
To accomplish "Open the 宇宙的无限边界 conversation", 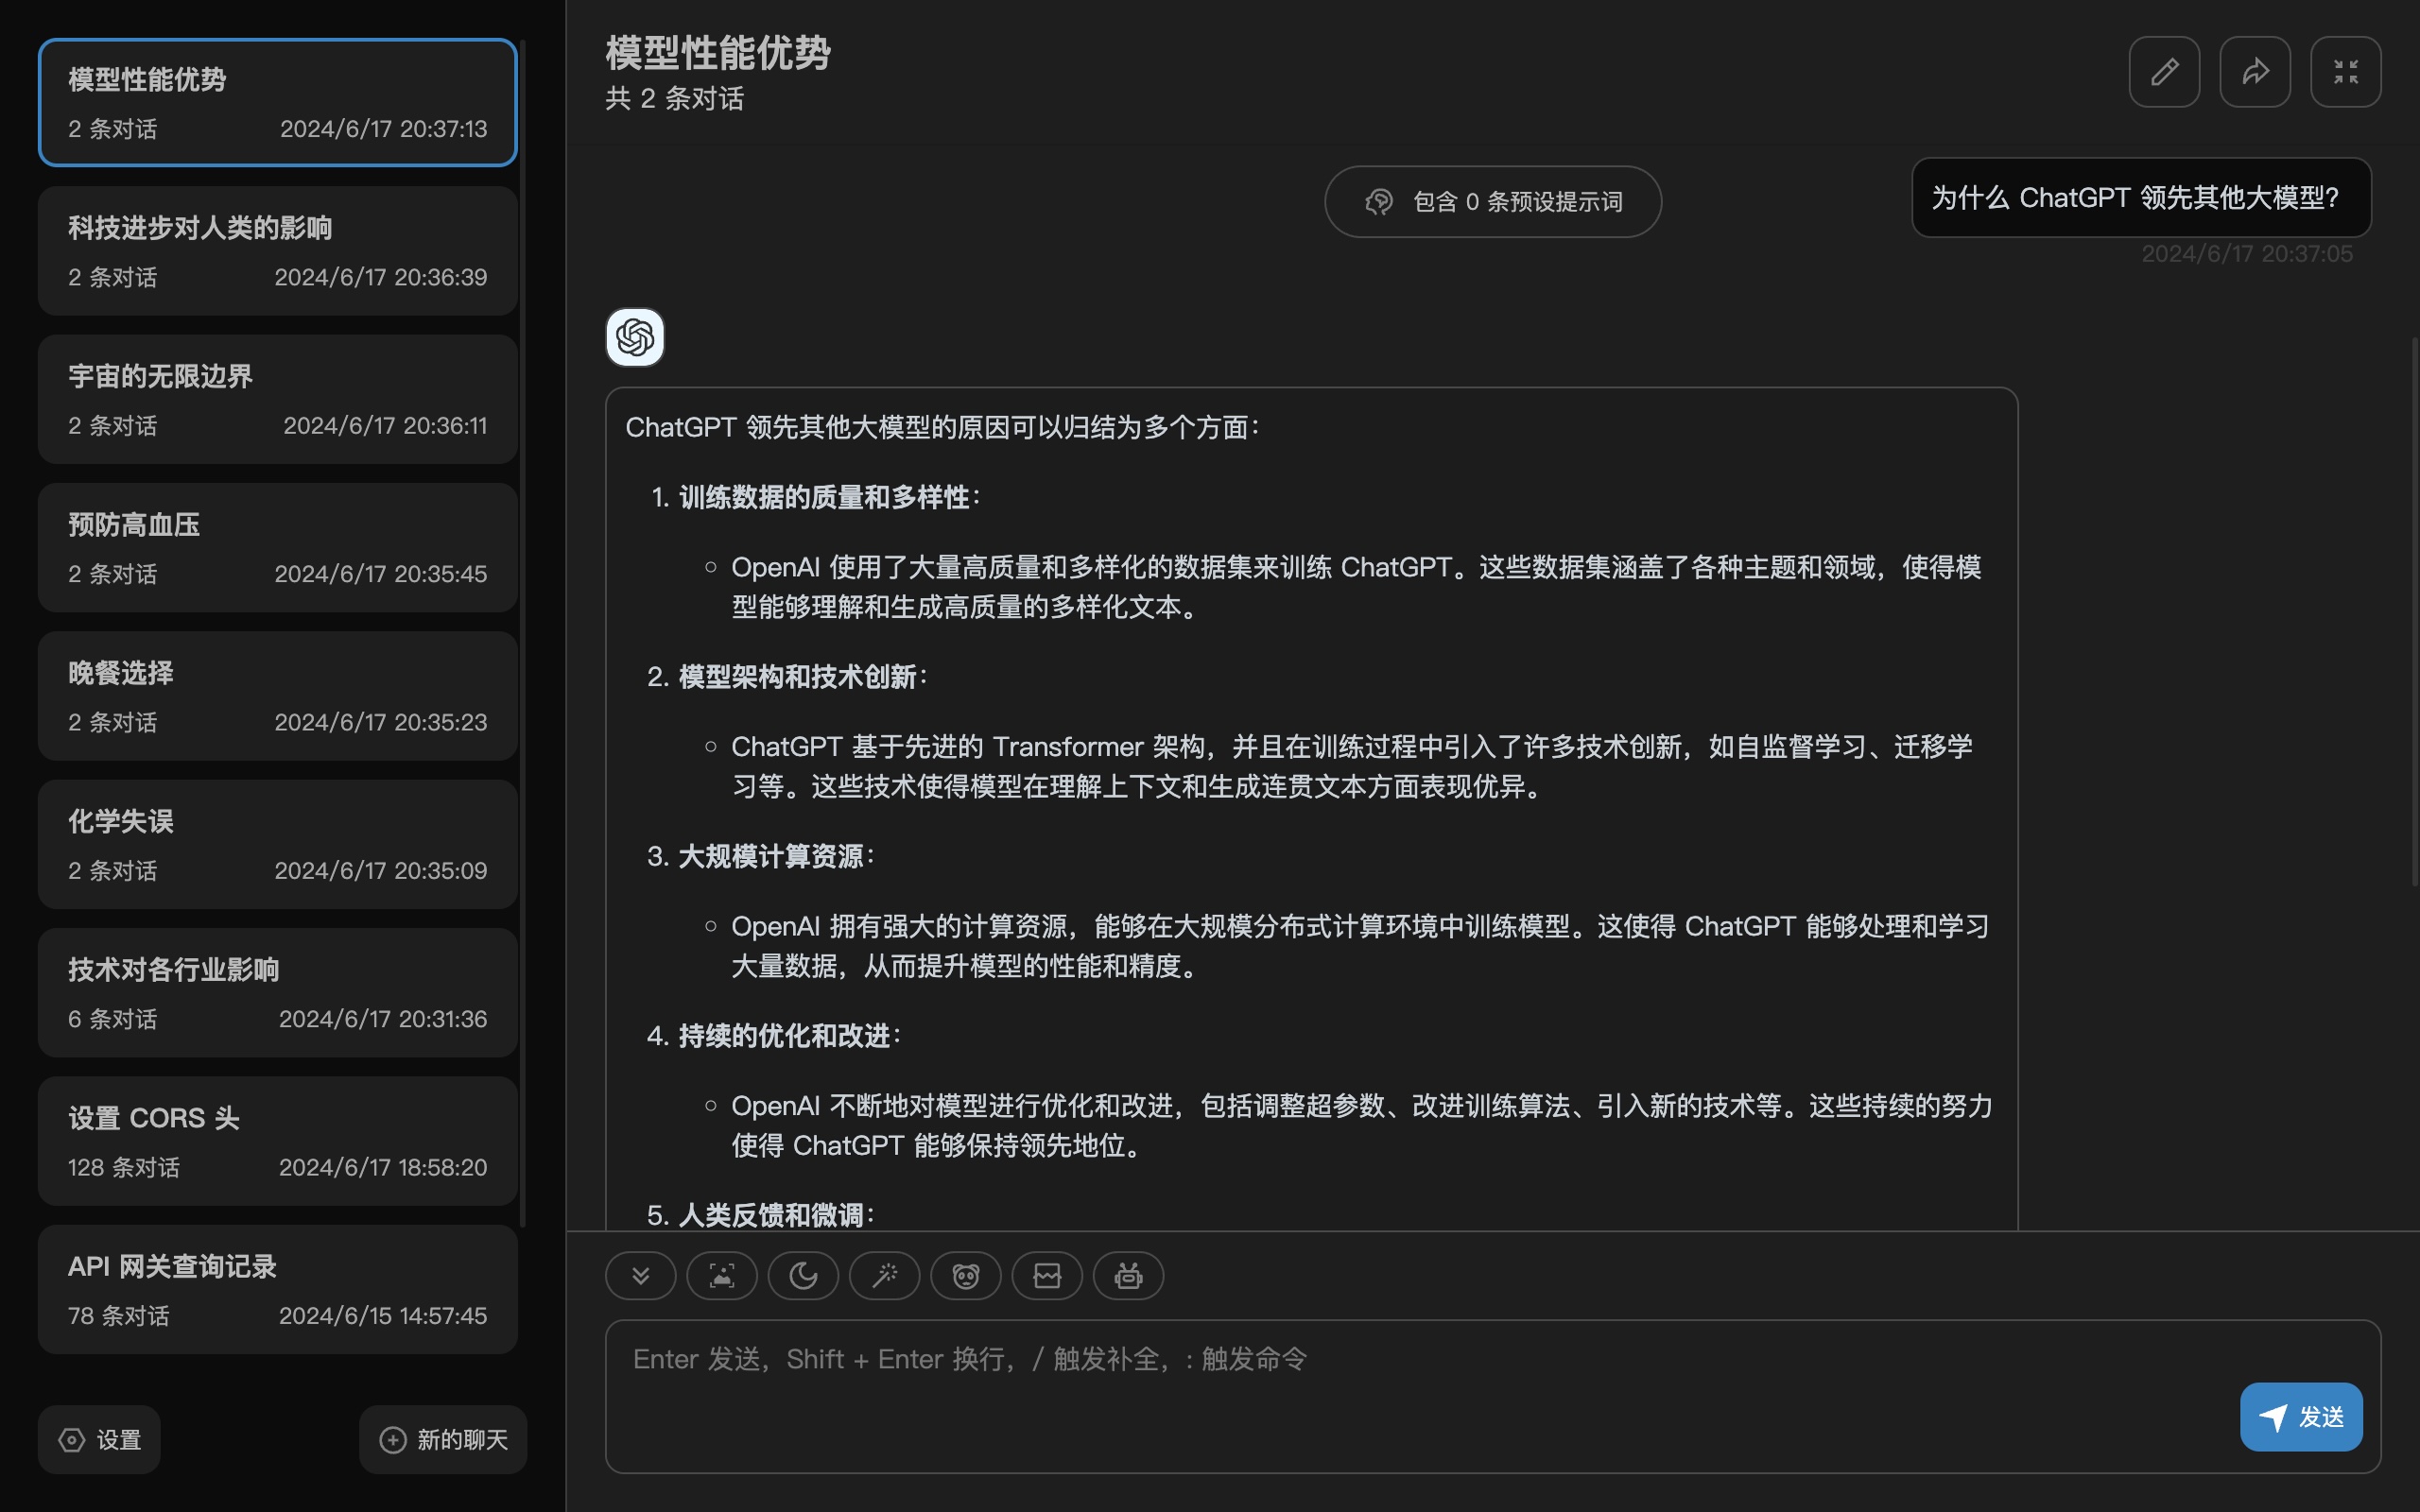I will [278, 399].
